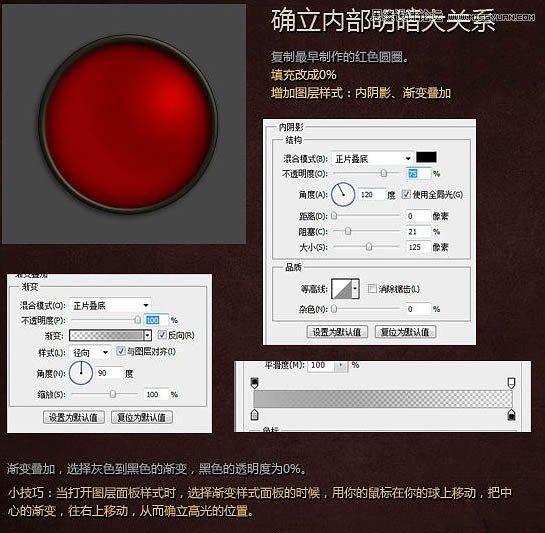This screenshot has height=533, width=545.
Task: Click the 阻塞 choke slider handle
Action: (x=348, y=231)
